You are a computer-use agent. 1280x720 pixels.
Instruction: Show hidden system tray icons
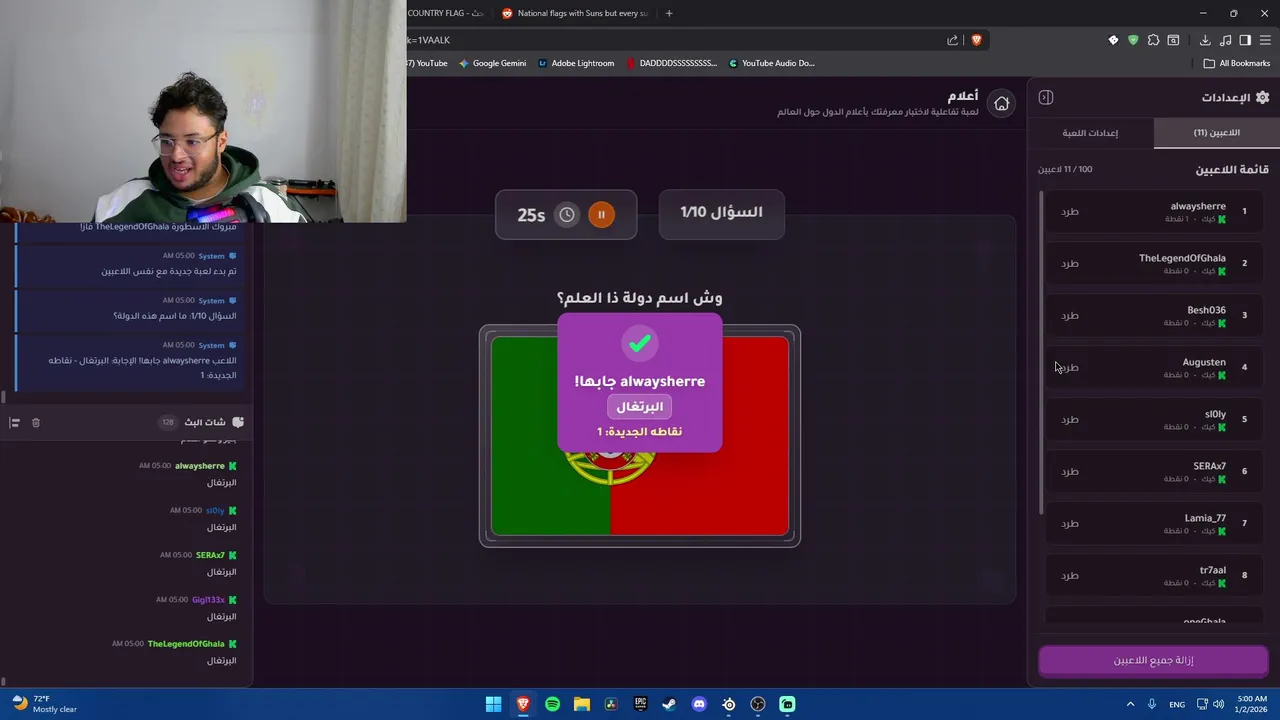[1130, 704]
